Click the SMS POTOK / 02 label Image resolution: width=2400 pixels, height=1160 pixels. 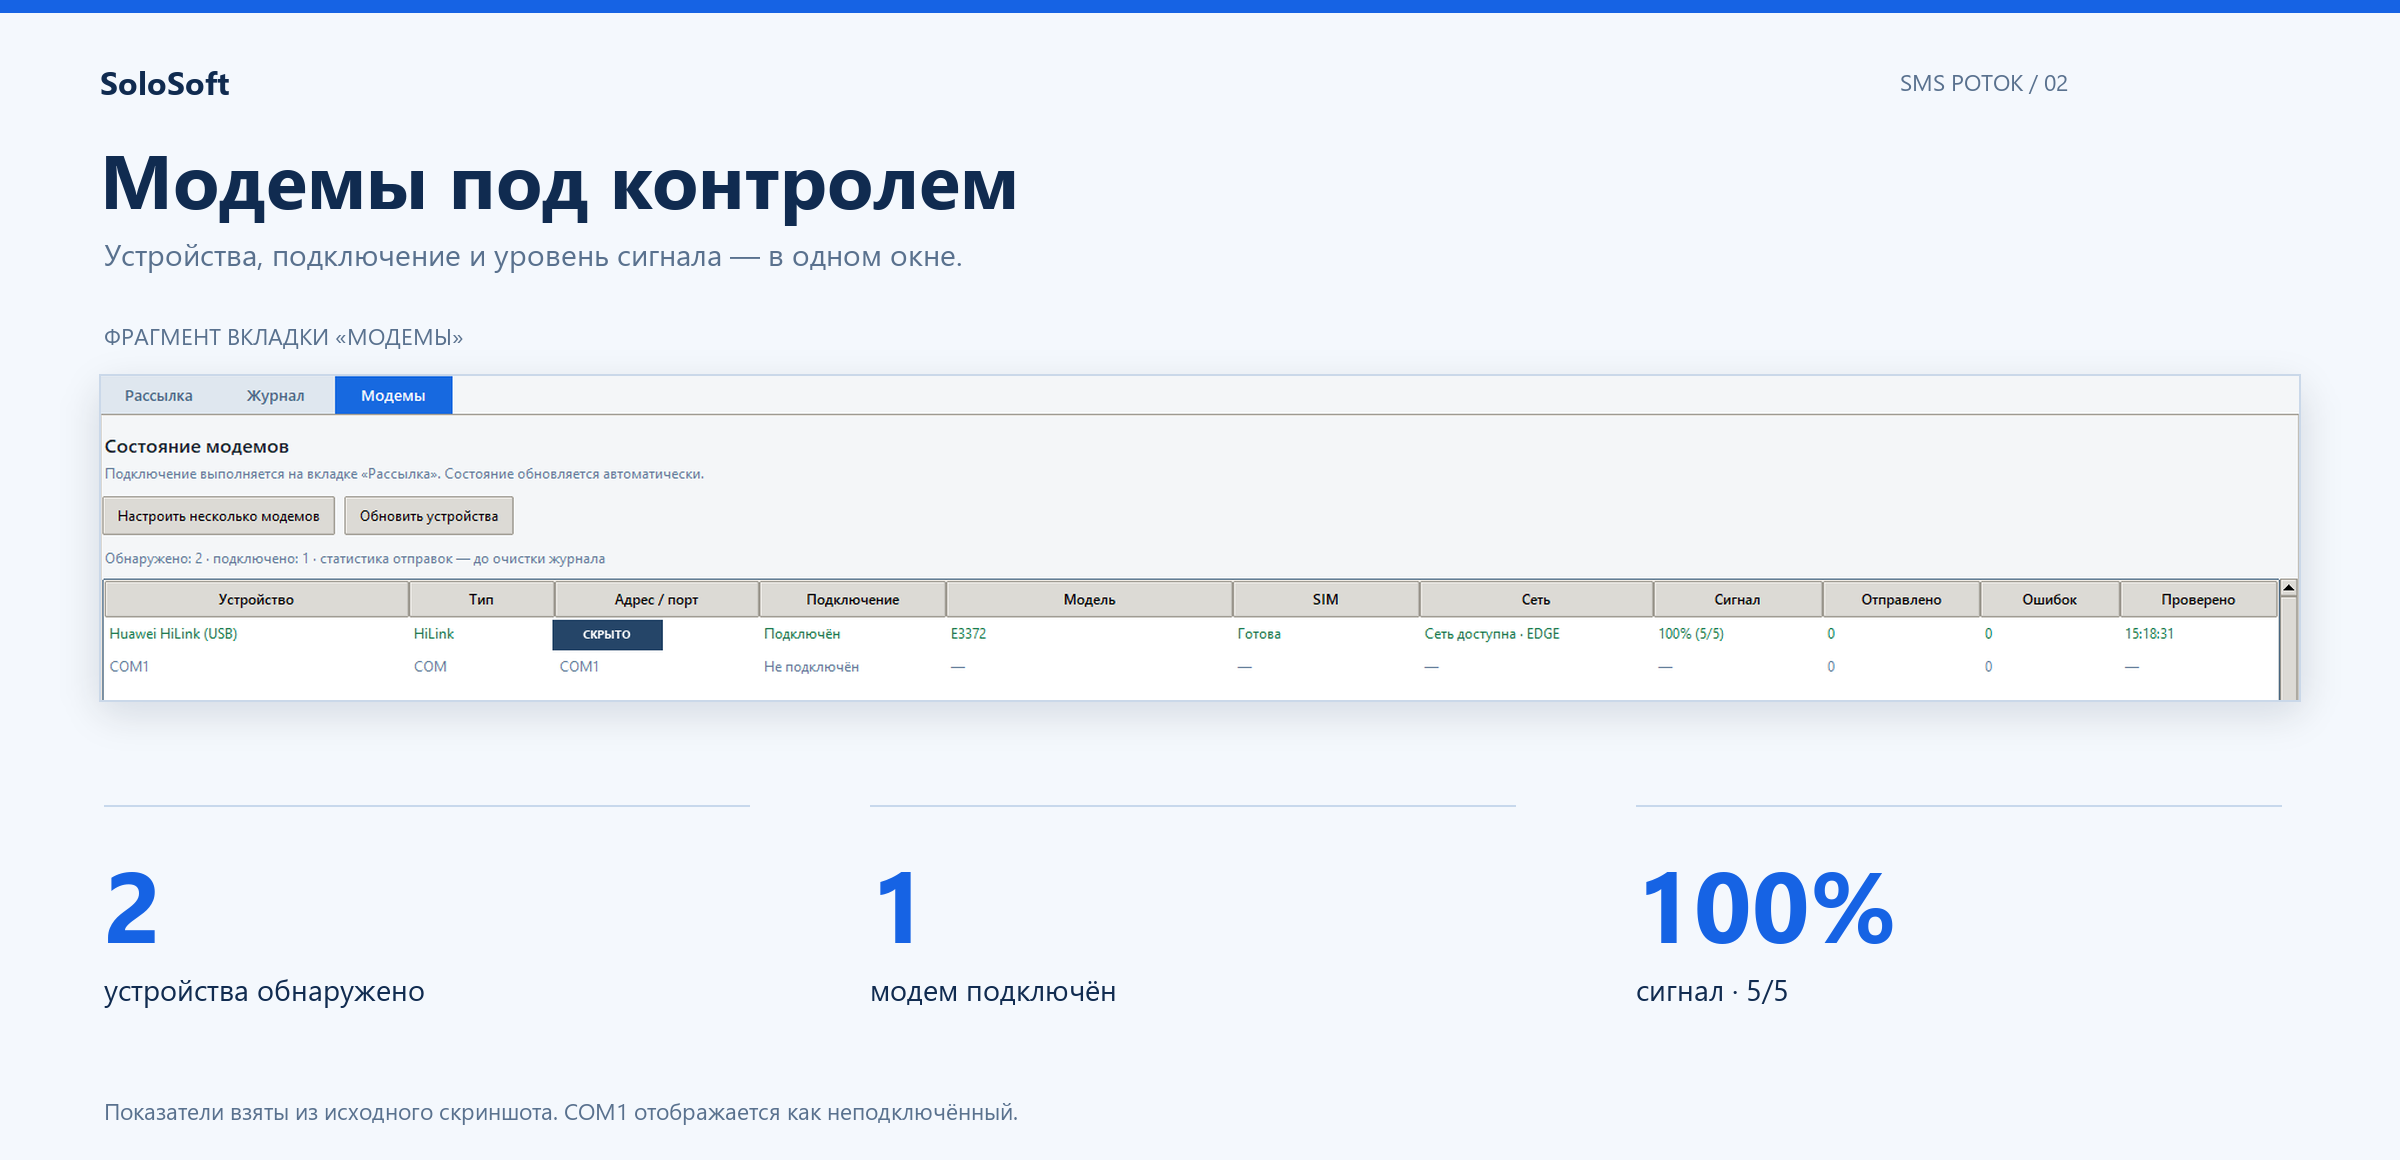pyautogui.click(x=1983, y=83)
